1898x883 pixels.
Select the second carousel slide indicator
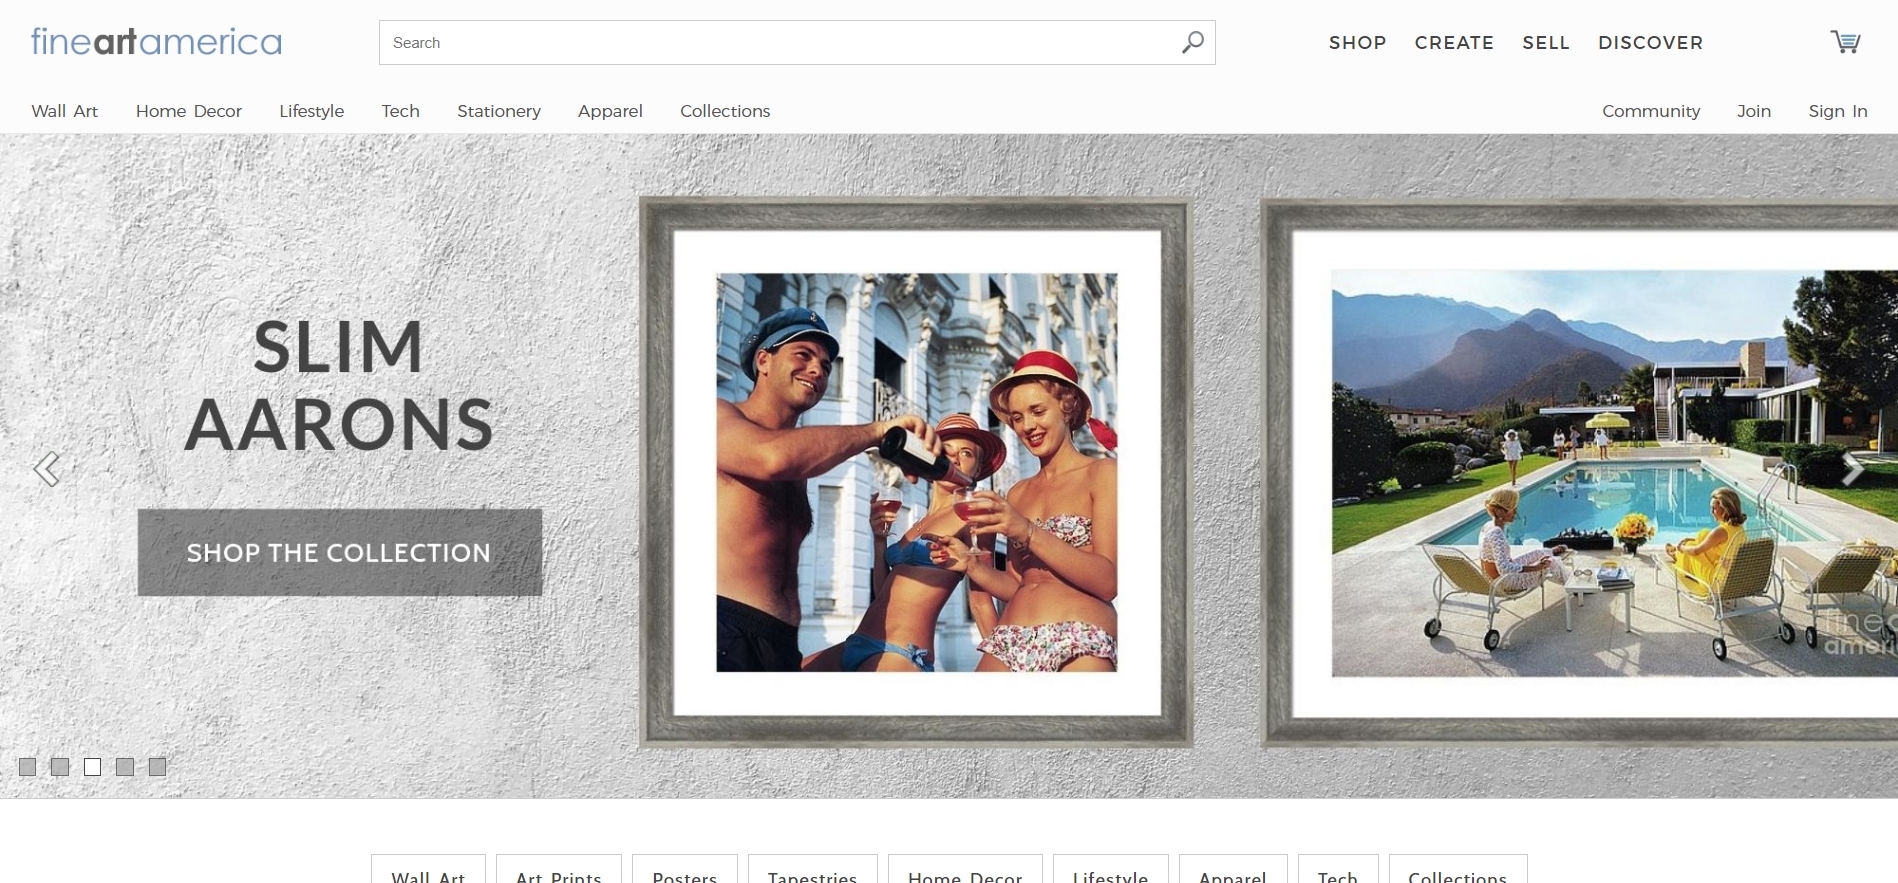click(x=60, y=767)
